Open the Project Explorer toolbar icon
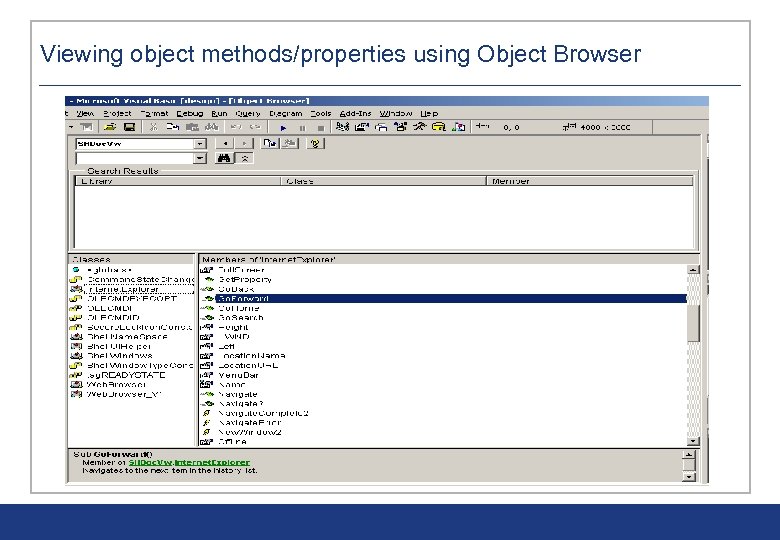 (x=342, y=127)
